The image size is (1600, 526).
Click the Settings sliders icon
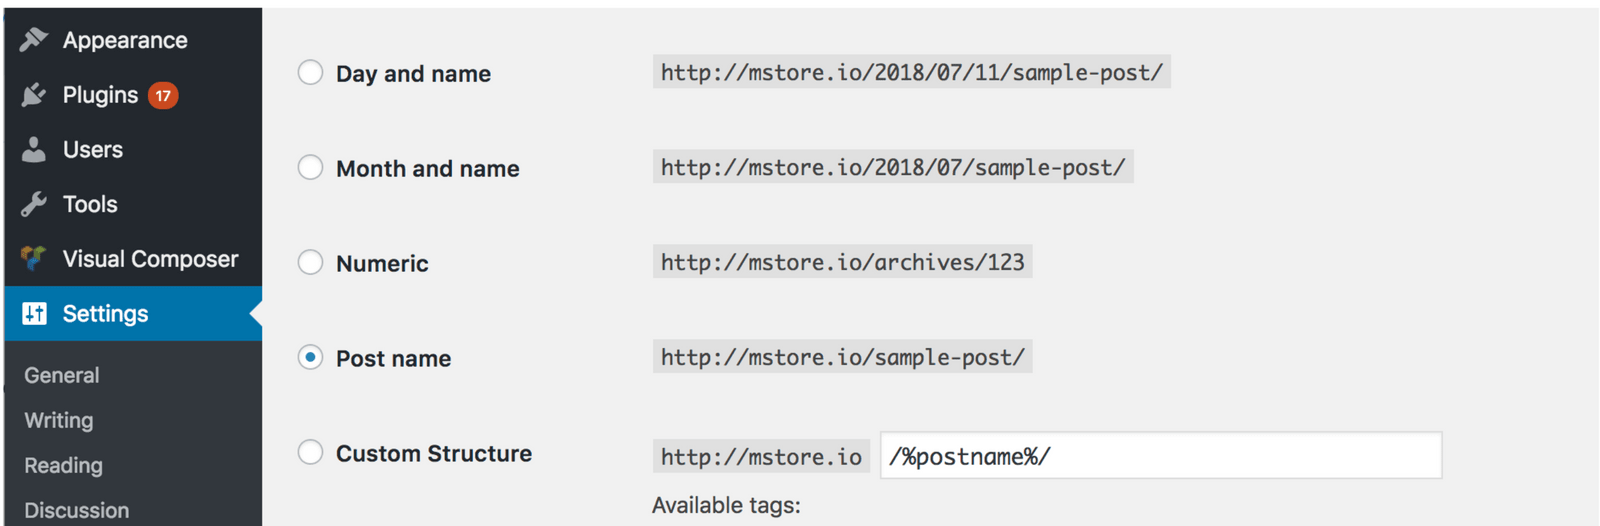coord(34,314)
